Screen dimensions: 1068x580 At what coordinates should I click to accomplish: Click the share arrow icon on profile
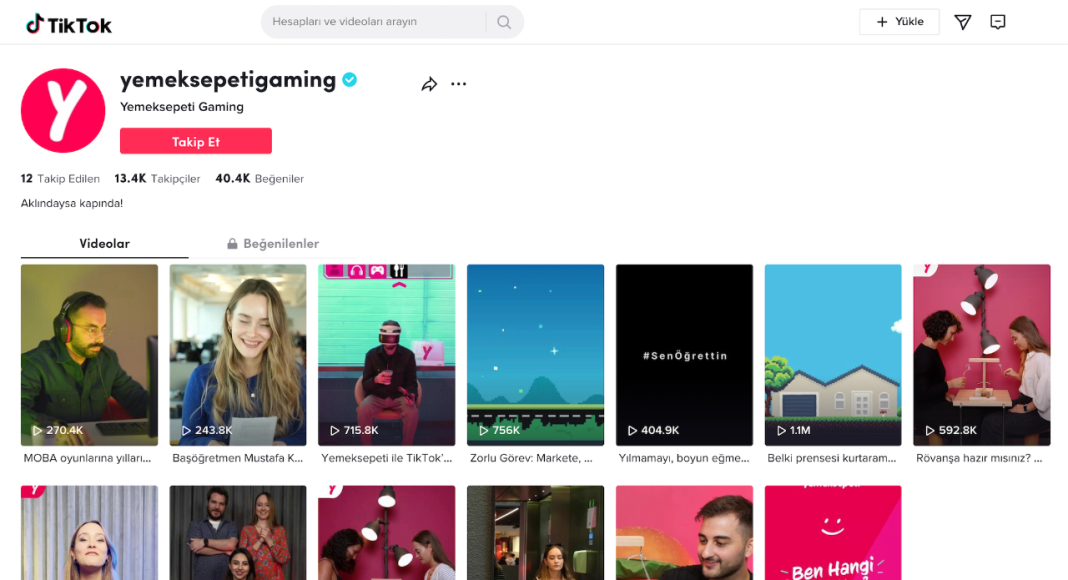pyautogui.click(x=429, y=84)
